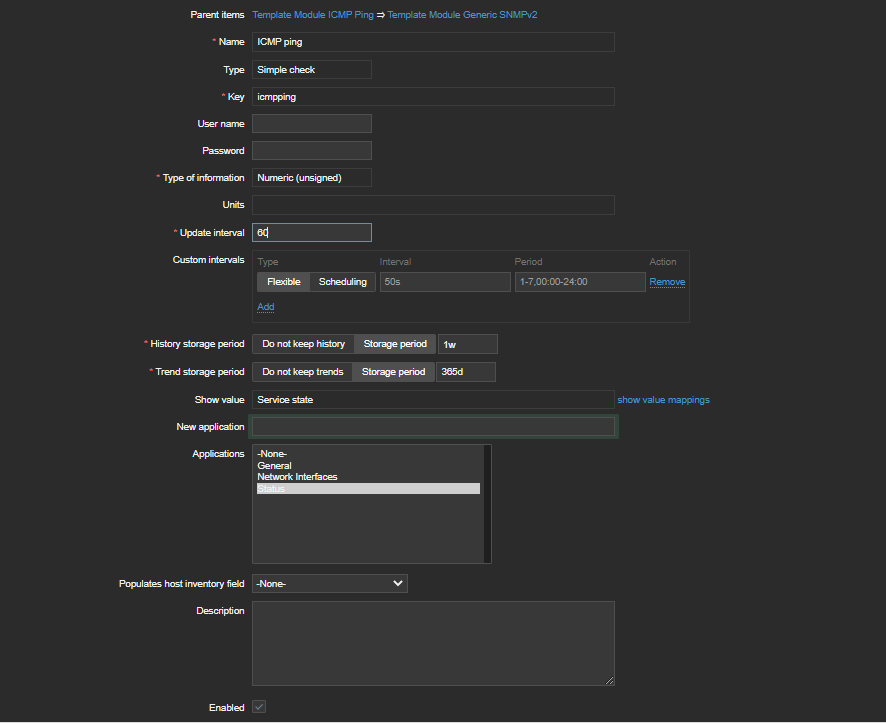Select Flexible custom interval type
Screen dimensions: 886x724
coord(284,281)
